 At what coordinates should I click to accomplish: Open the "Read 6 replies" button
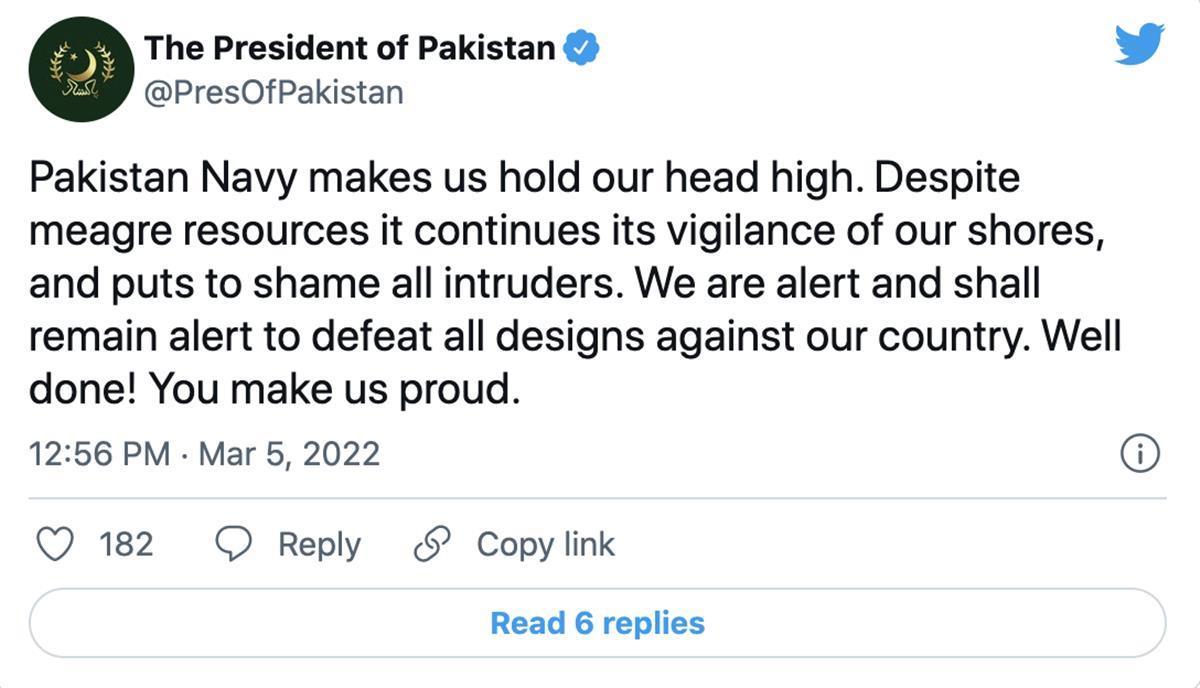coord(597,623)
